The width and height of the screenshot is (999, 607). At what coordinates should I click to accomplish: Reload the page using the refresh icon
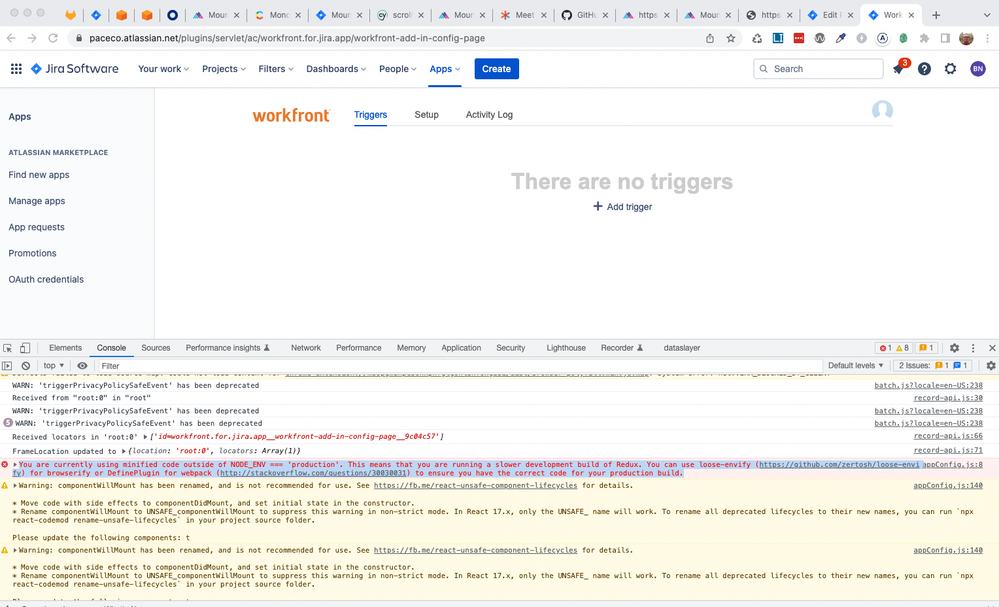[x=53, y=38]
